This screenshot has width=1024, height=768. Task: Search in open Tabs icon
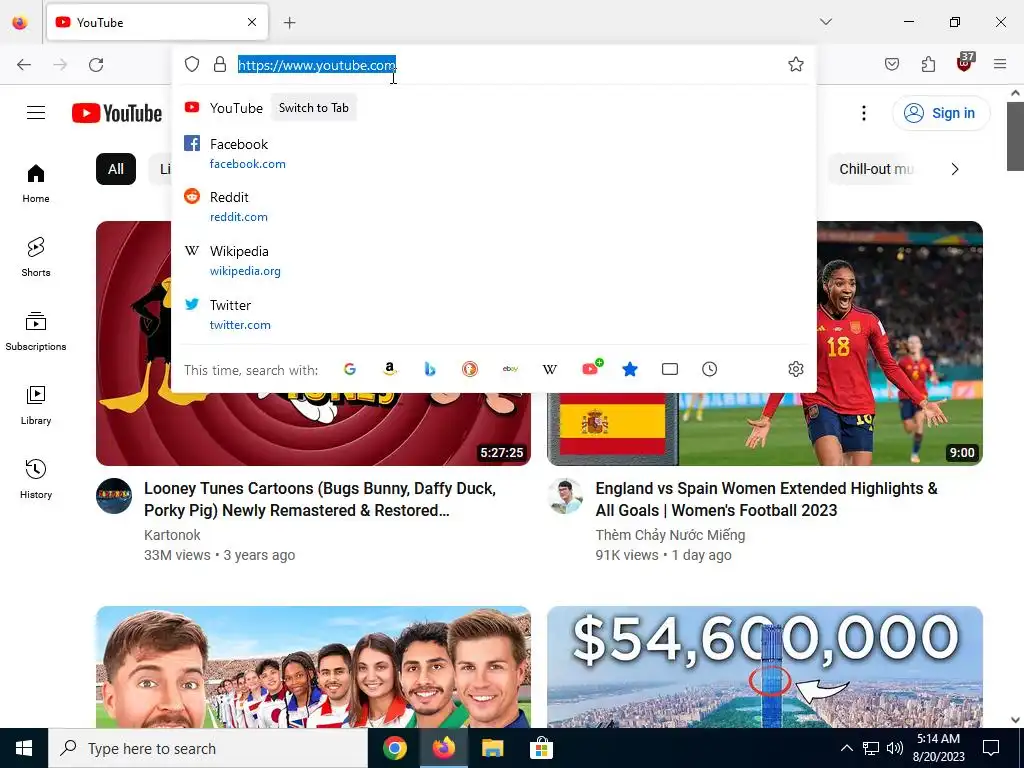tap(670, 370)
